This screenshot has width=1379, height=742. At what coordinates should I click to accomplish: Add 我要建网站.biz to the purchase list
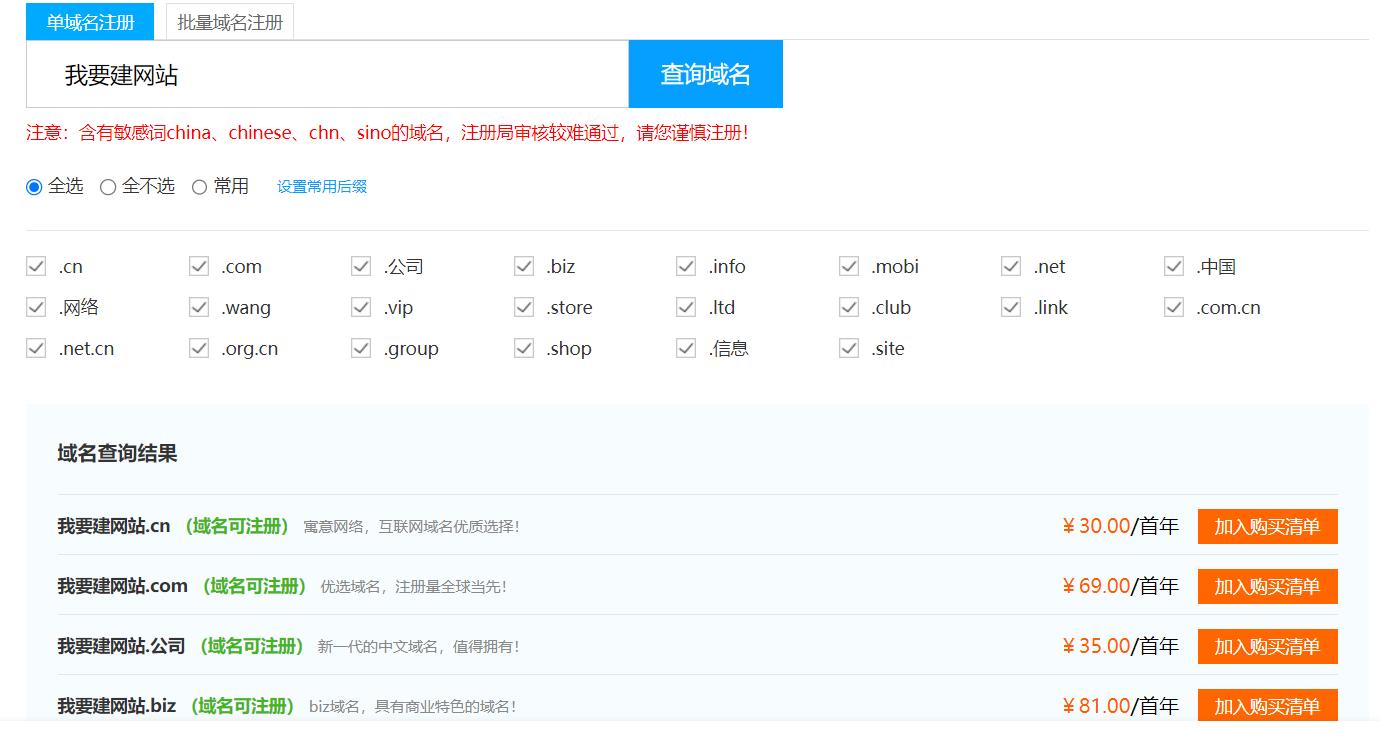1267,705
